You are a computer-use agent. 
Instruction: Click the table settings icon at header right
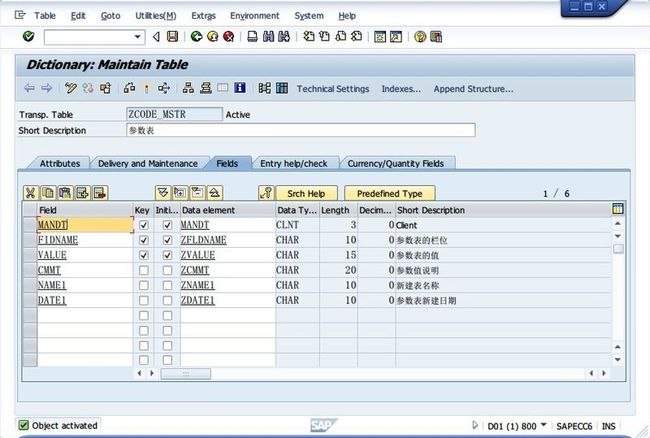pyautogui.click(x=618, y=209)
